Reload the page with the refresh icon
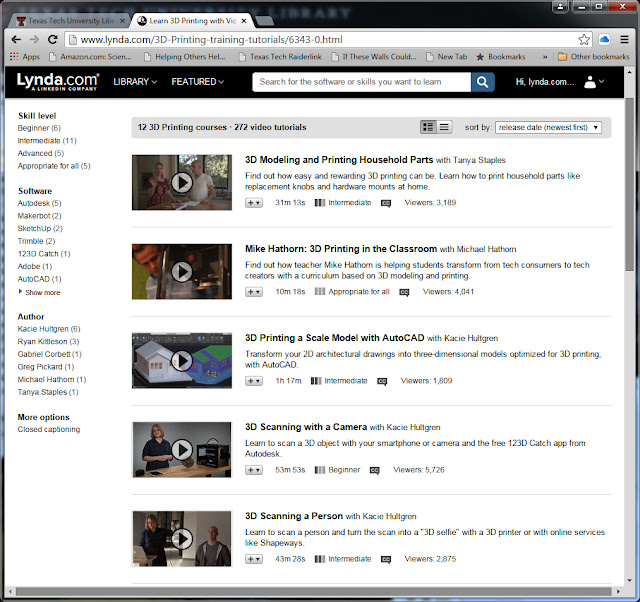 [53, 40]
